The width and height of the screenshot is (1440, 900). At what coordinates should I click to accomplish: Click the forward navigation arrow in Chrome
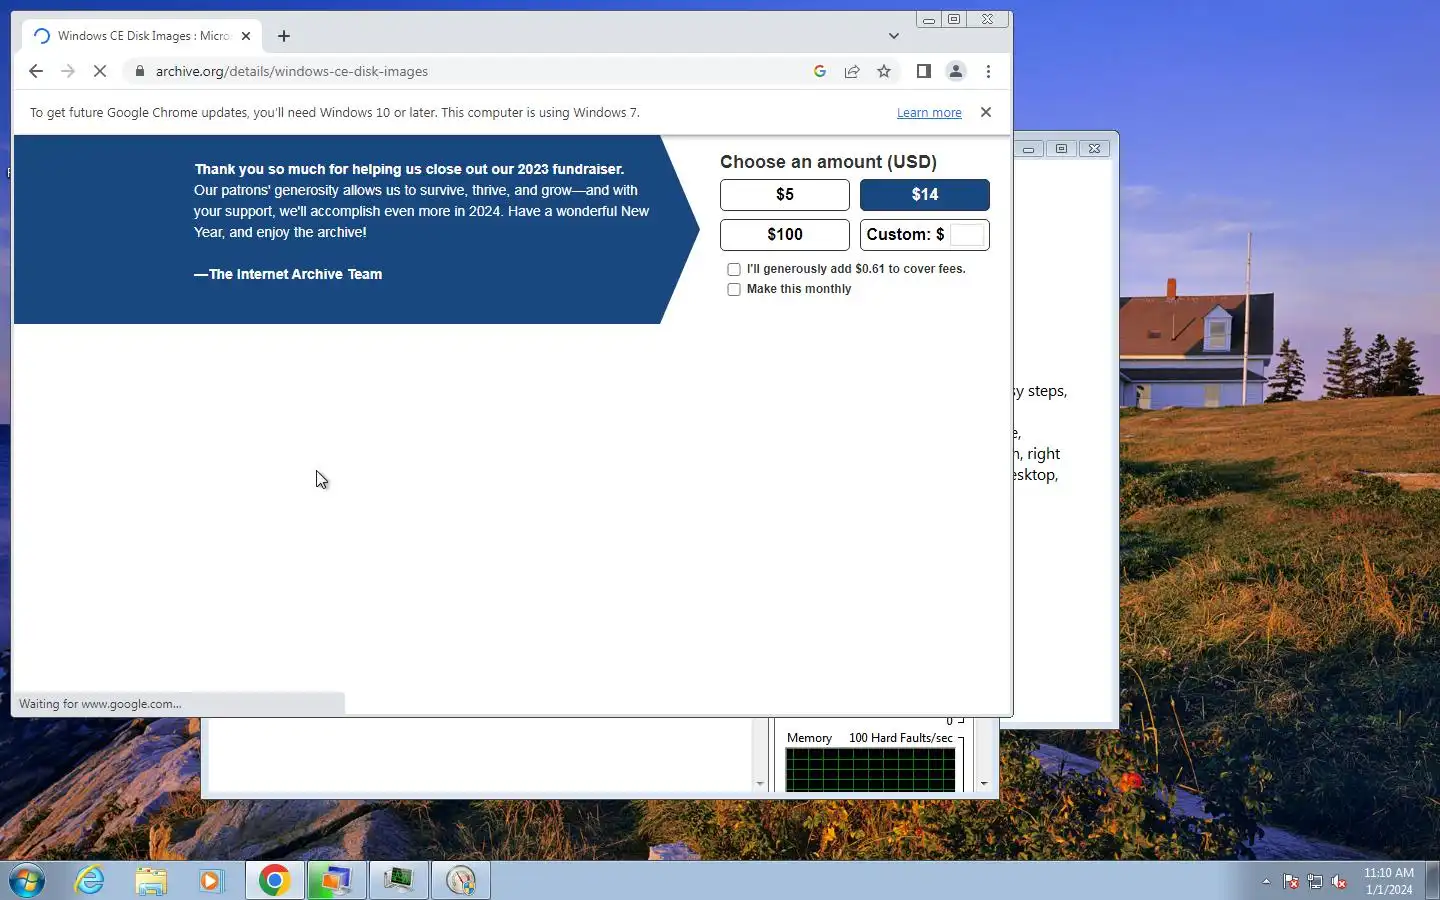(68, 71)
